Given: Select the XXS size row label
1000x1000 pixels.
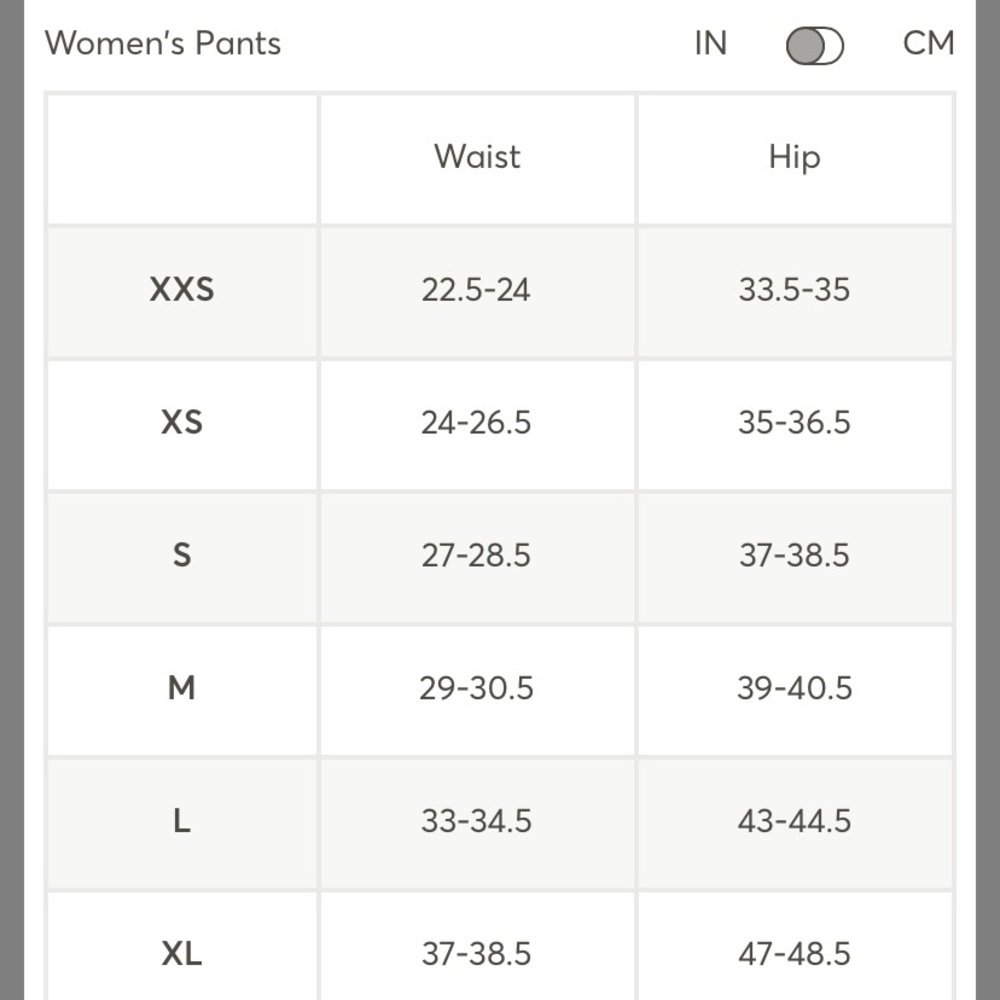Looking at the screenshot, I should (x=182, y=290).
